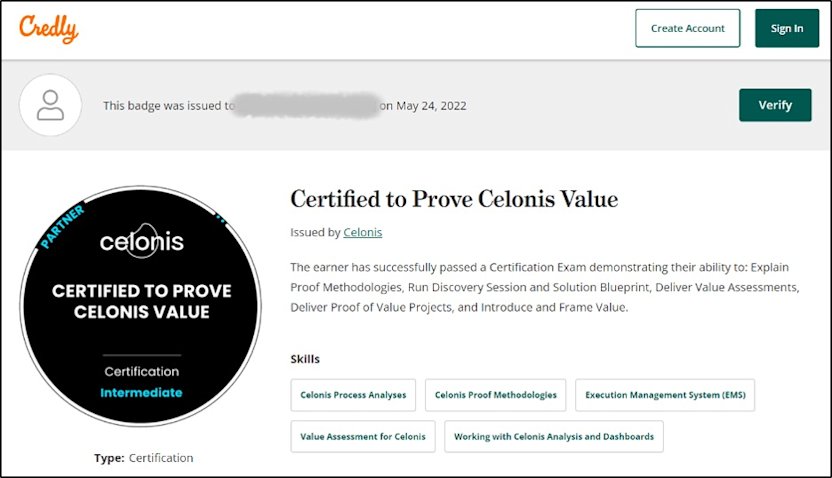Click the Type: Certification text below badge
This screenshot has height=478, width=832.
pyautogui.click(x=144, y=458)
